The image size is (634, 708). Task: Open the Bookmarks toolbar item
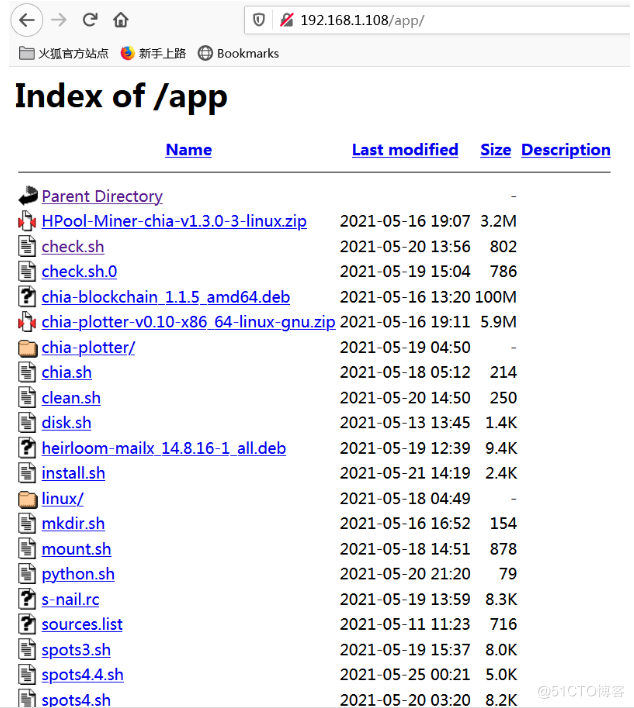tap(238, 53)
